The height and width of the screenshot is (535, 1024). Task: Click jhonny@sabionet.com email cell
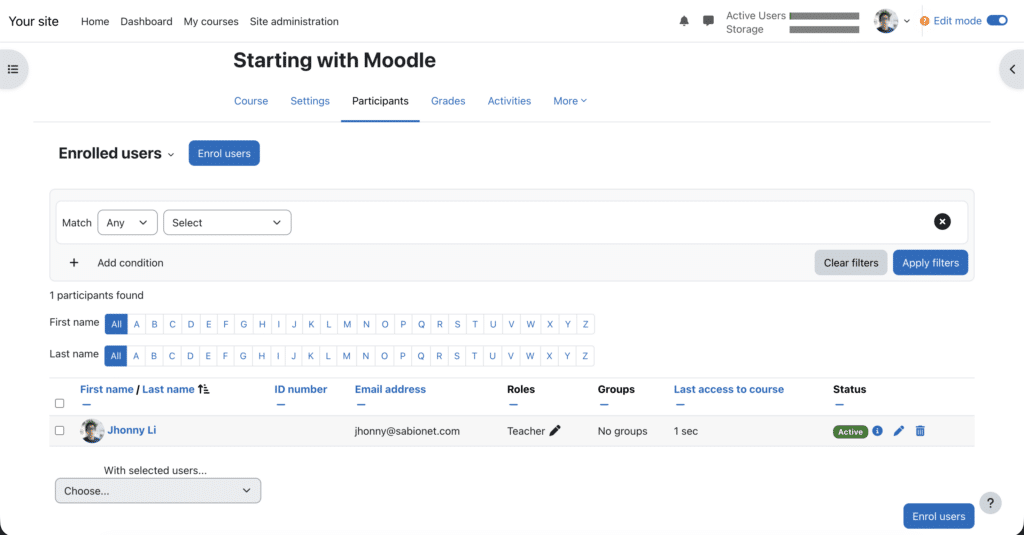click(407, 431)
